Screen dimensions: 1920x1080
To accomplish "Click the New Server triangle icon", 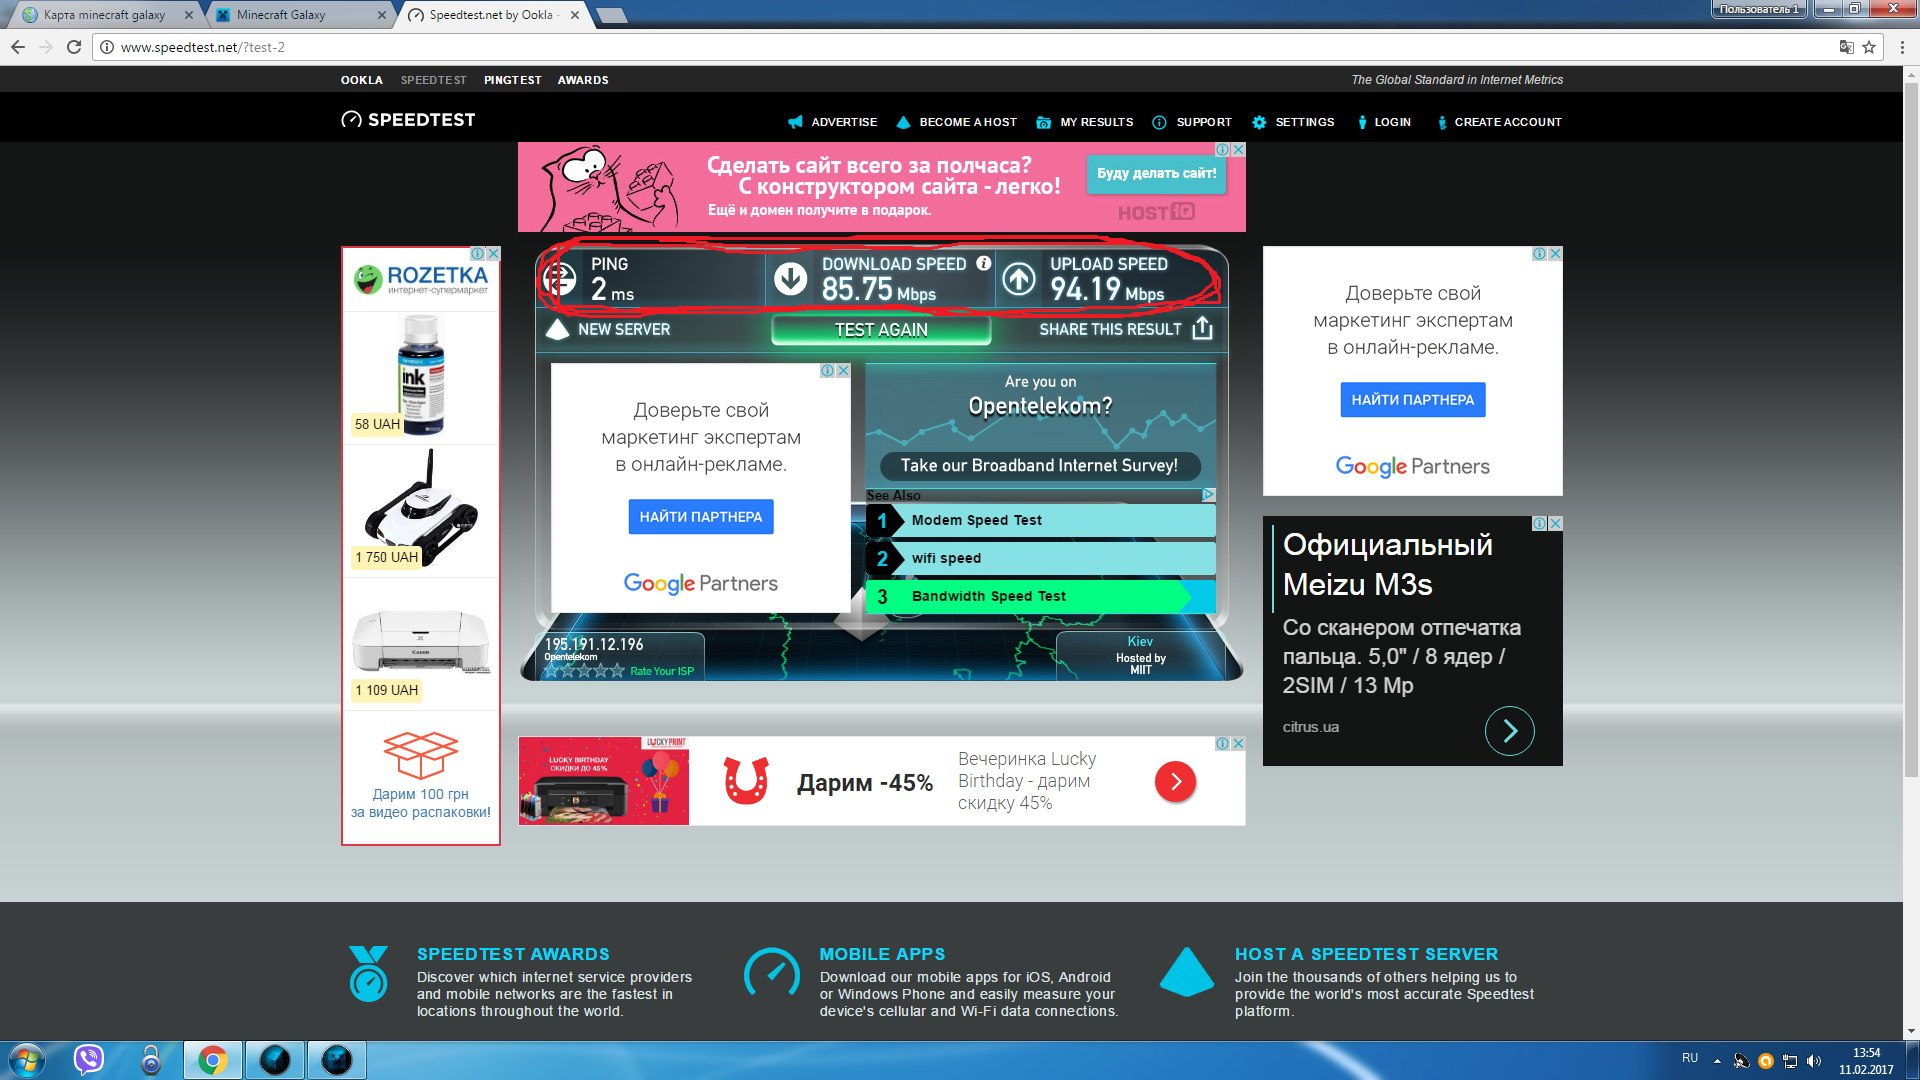I will pos(557,329).
